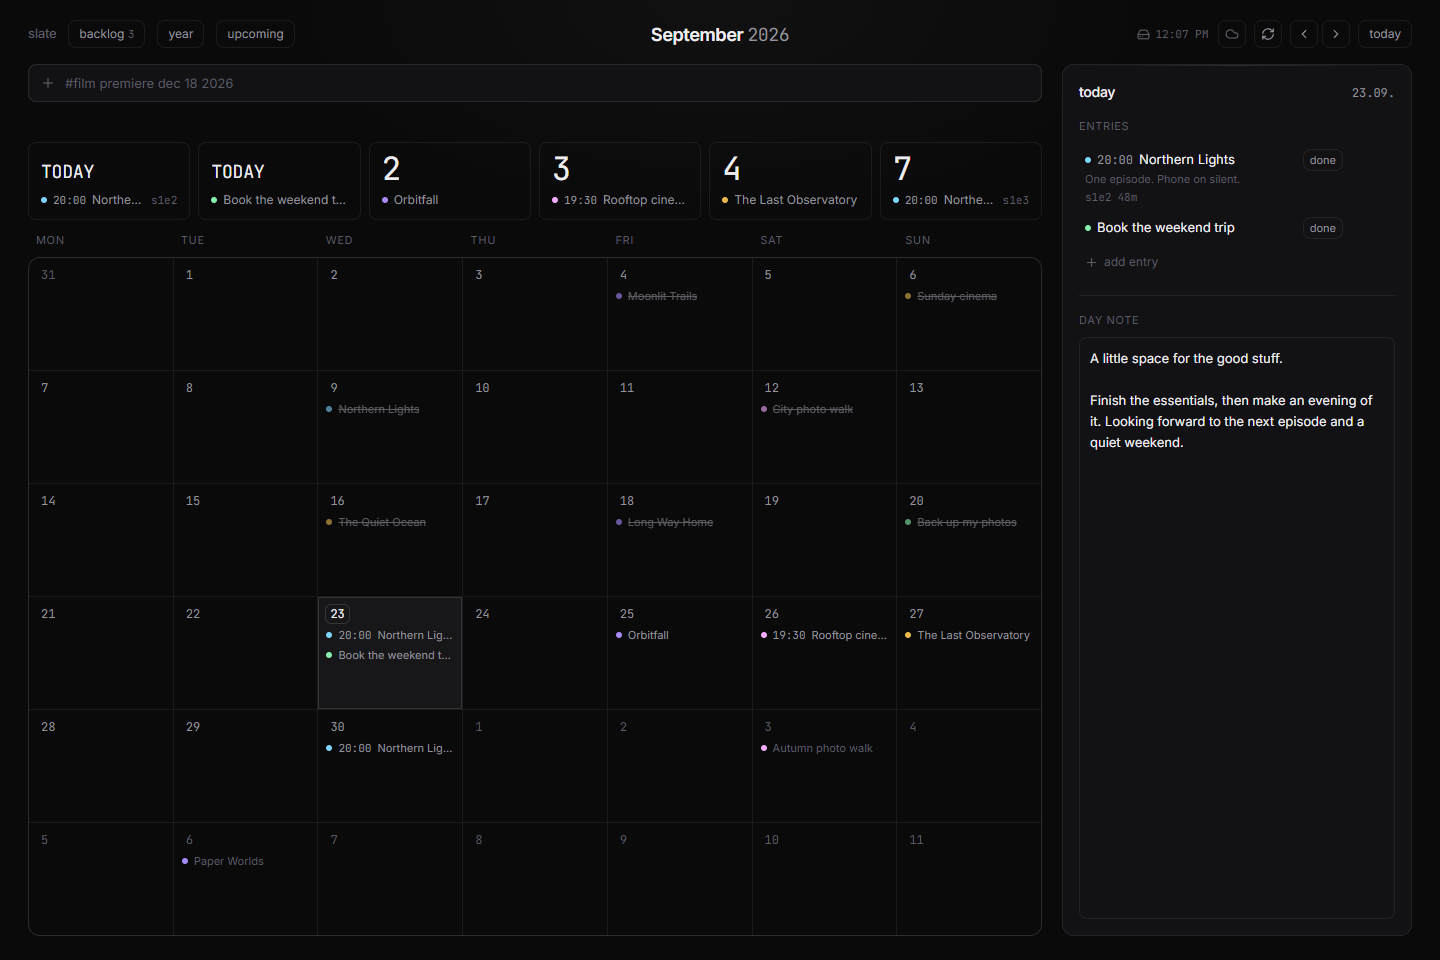This screenshot has height=960, width=1440.
Task: Jump to today using the header today button
Action: 1385,34
